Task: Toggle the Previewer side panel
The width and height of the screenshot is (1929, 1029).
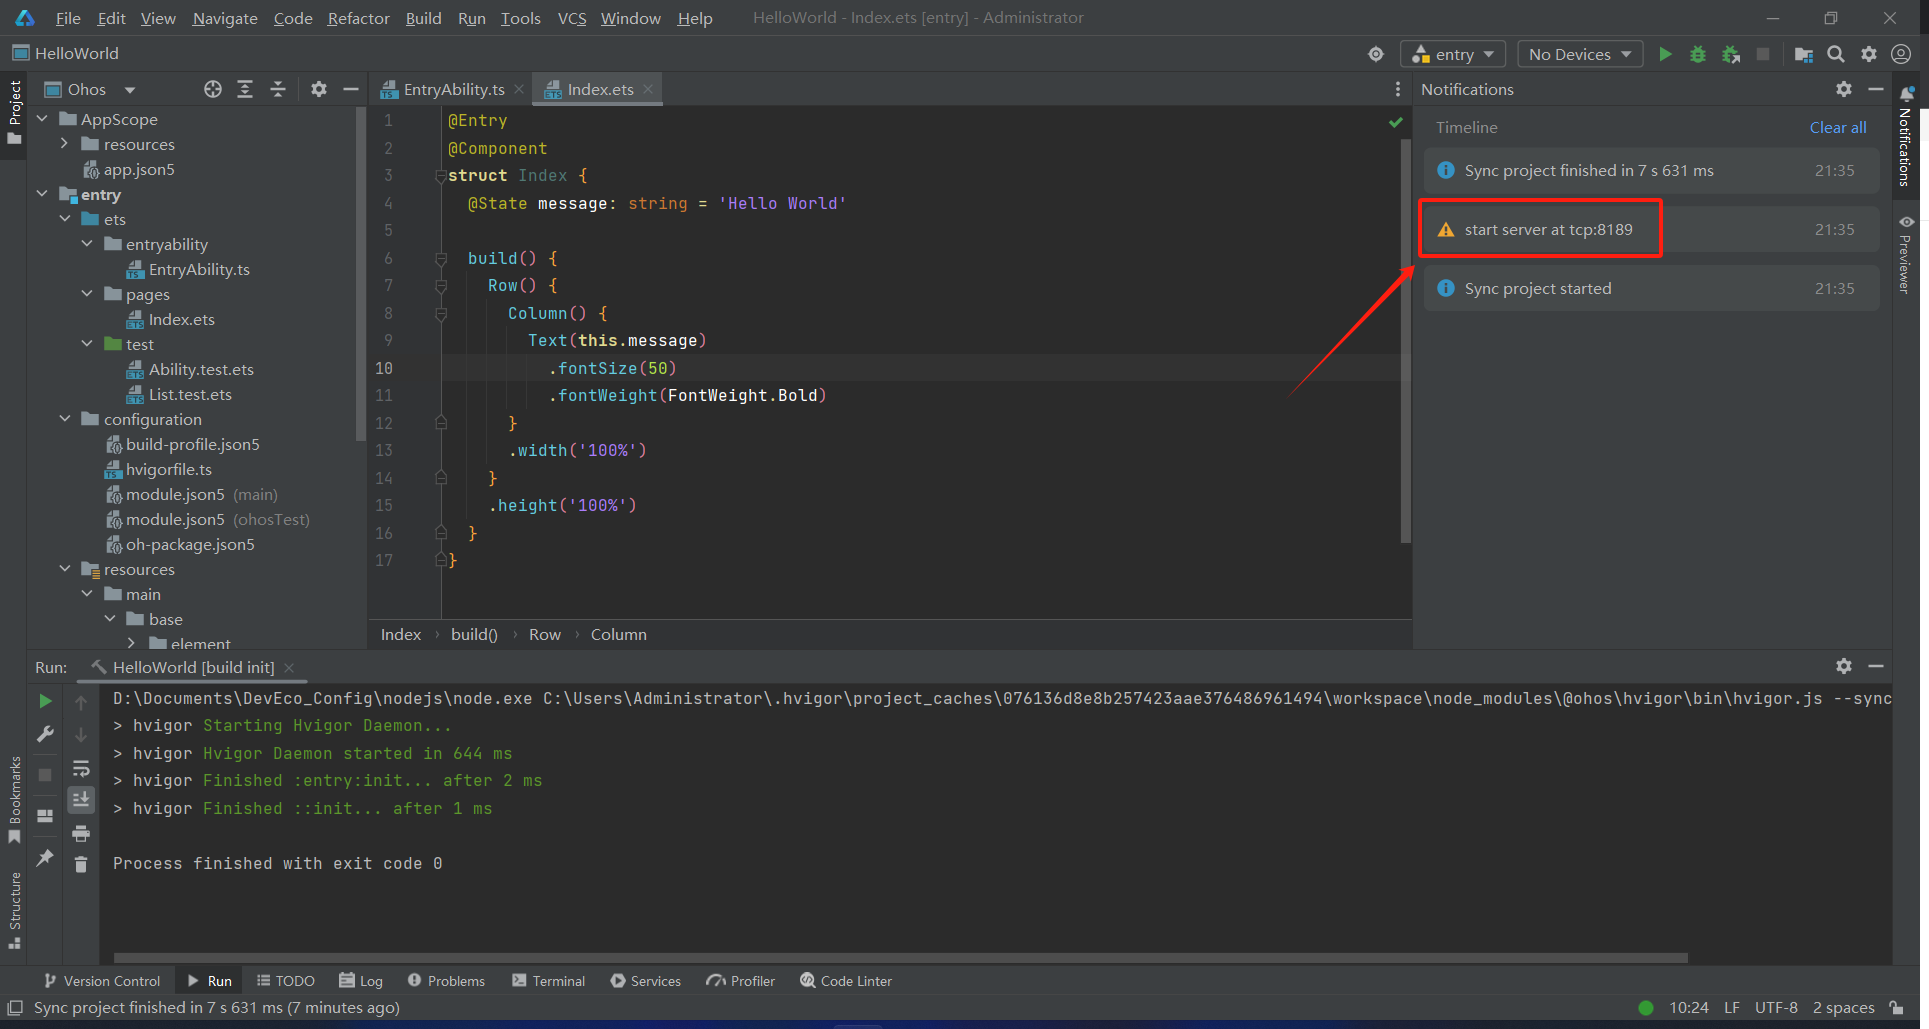Action: coord(1906,254)
